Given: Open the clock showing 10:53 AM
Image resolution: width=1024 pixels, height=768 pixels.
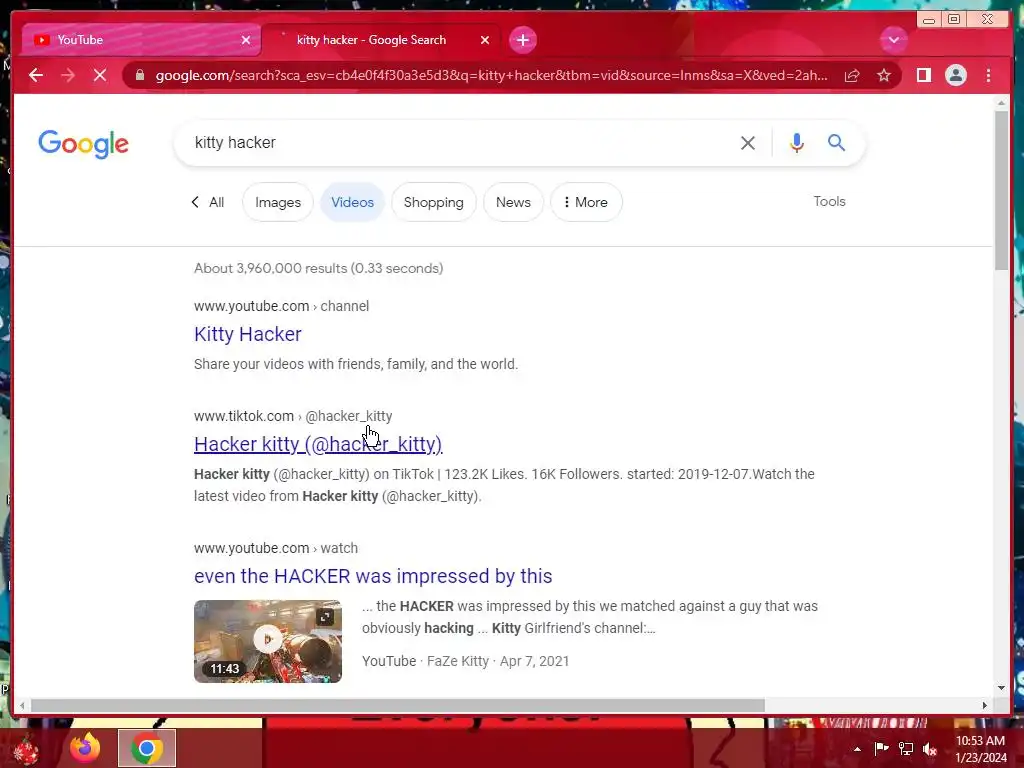Looking at the screenshot, I should pyautogui.click(x=981, y=749).
